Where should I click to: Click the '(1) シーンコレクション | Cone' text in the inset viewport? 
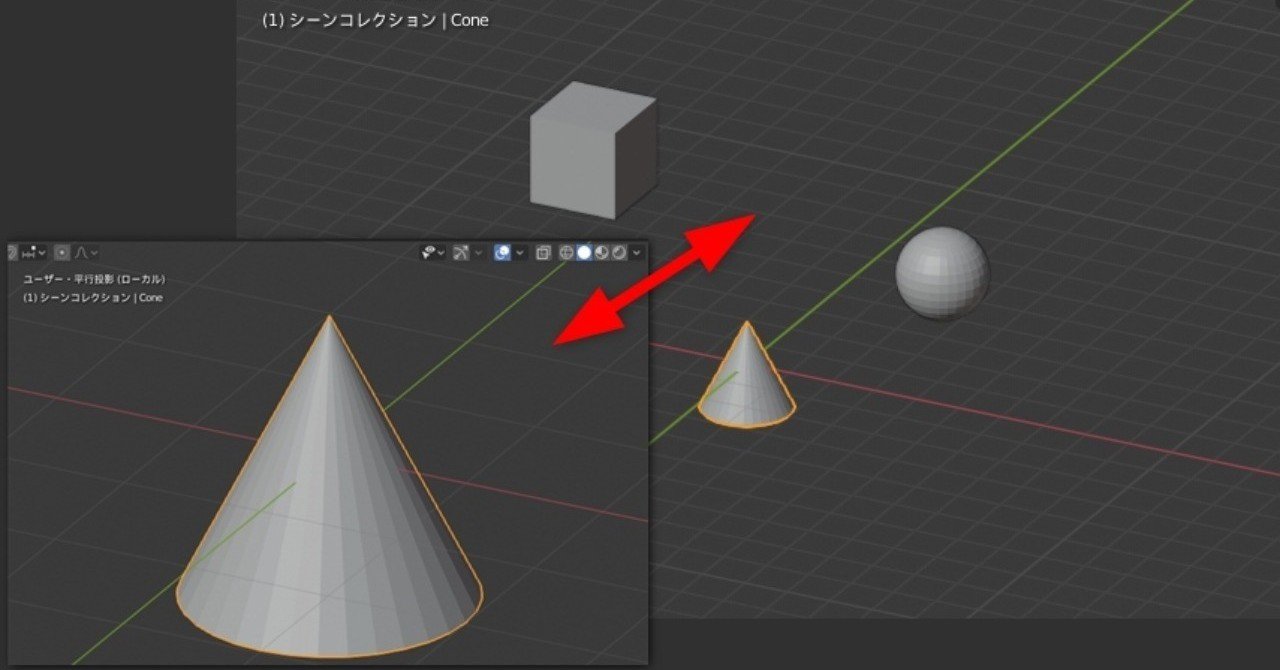click(93, 298)
